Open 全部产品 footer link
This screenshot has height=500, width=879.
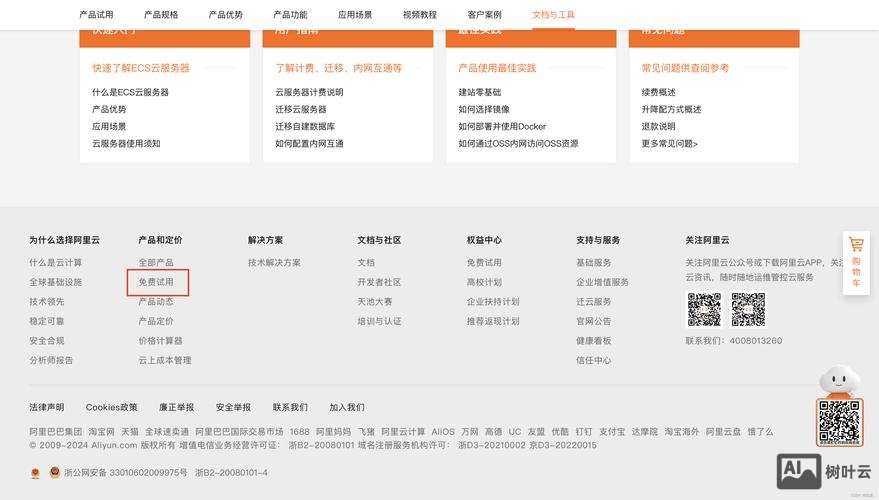coord(156,262)
